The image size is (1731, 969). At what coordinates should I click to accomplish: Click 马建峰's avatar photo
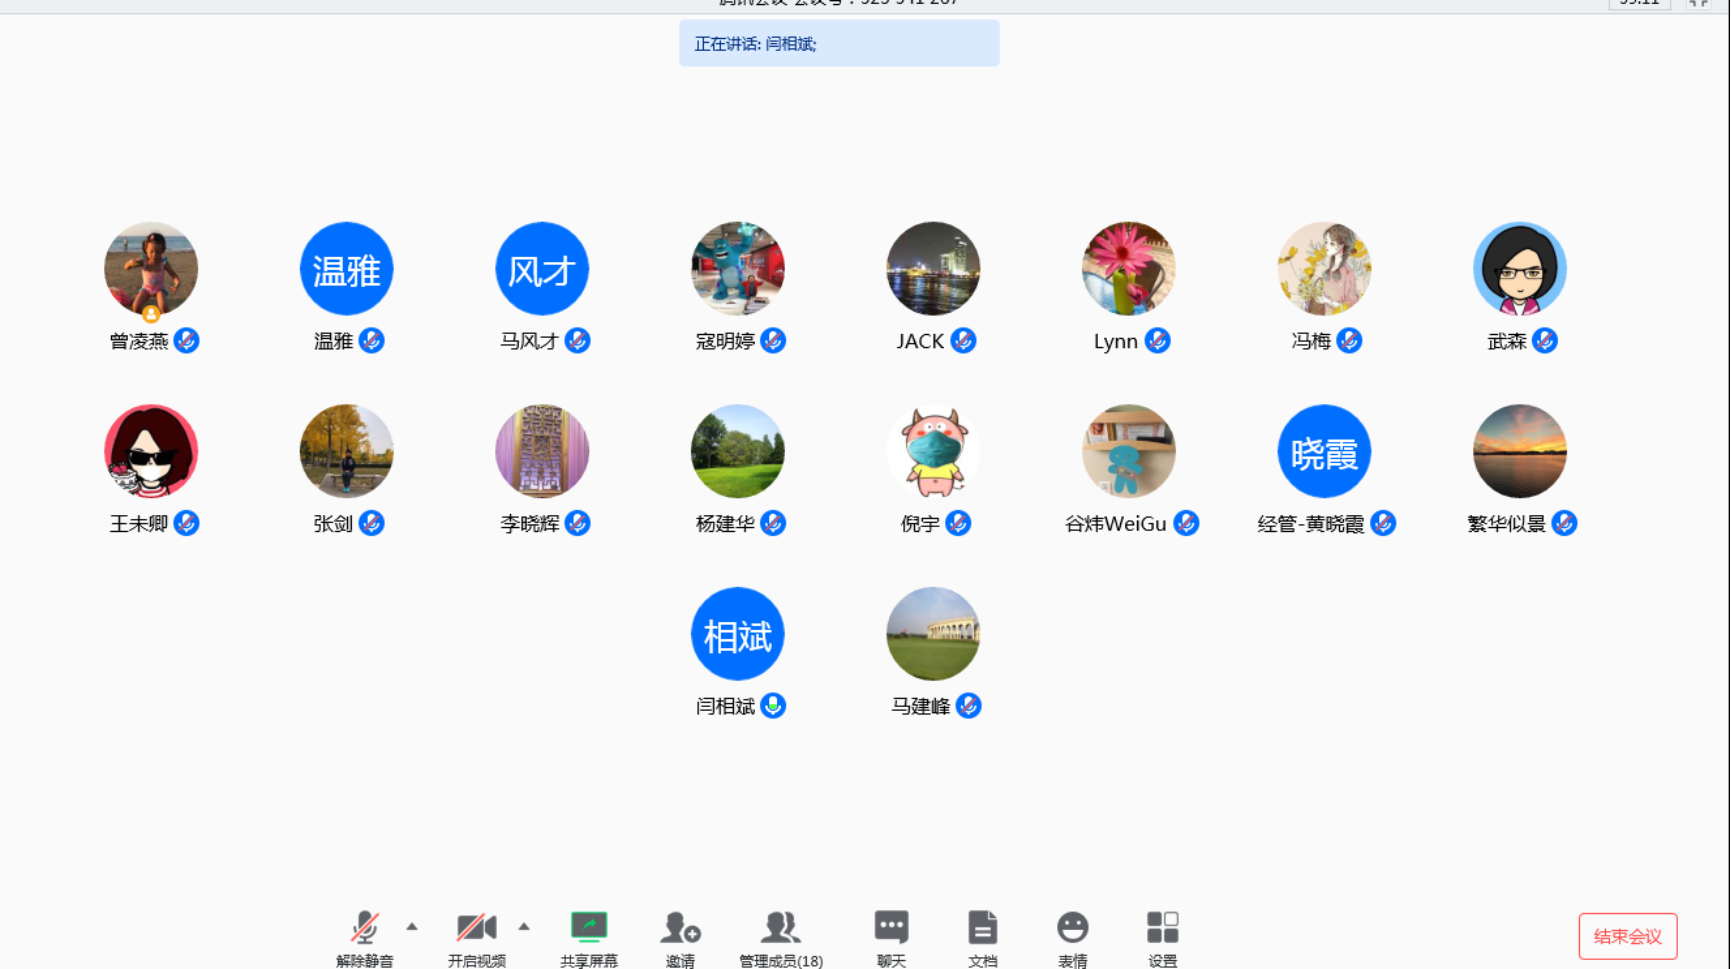pyautogui.click(x=932, y=633)
